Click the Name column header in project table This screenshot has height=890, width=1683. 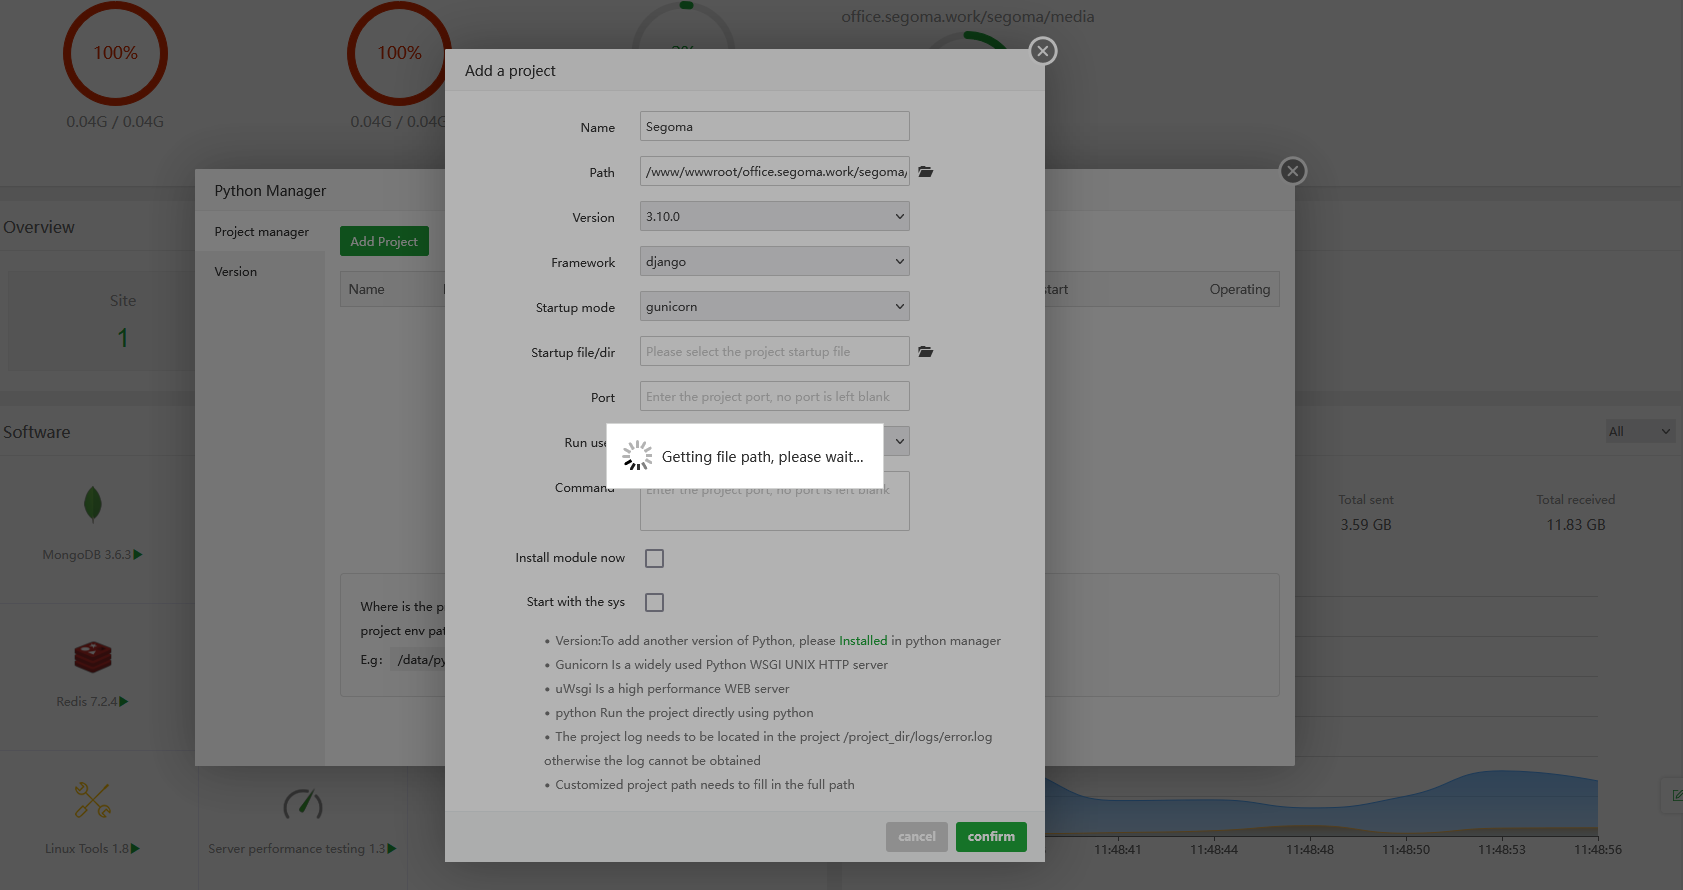pyautogui.click(x=367, y=289)
